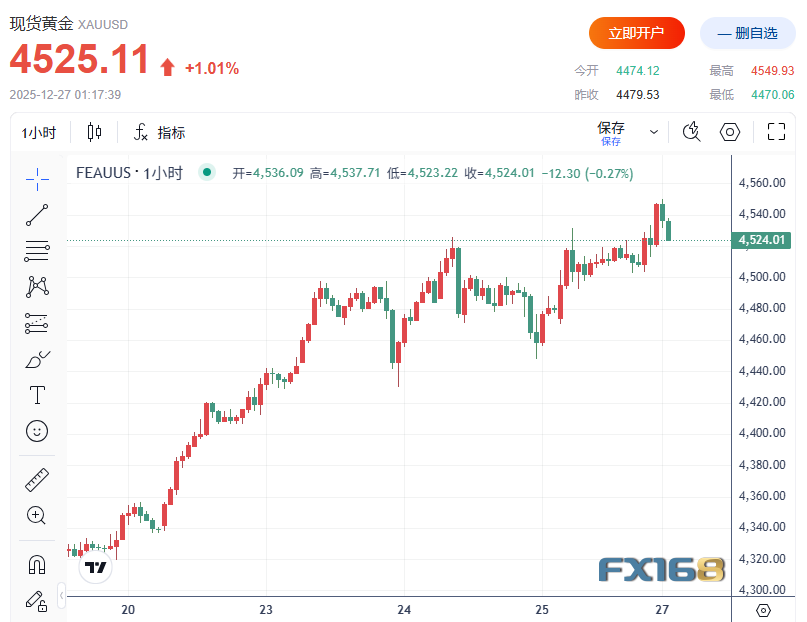This screenshot has height=622, width=807.
Task: Open the candlestick chart style menu
Action: [95, 132]
